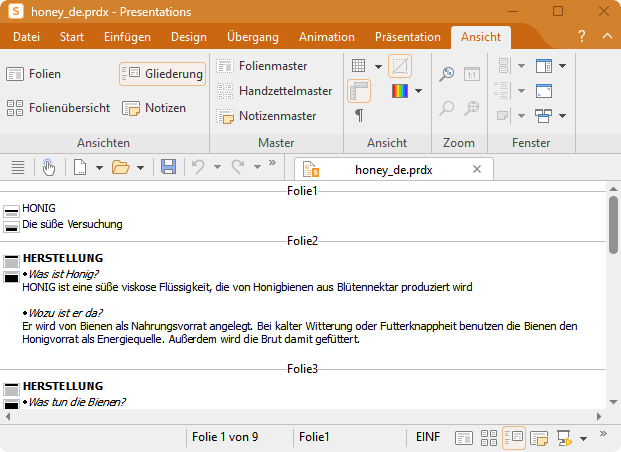The height and width of the screenshot is (452, 621).
Task: Toggle EINF insert mode in status bar
Action: [x=428, y=437]
